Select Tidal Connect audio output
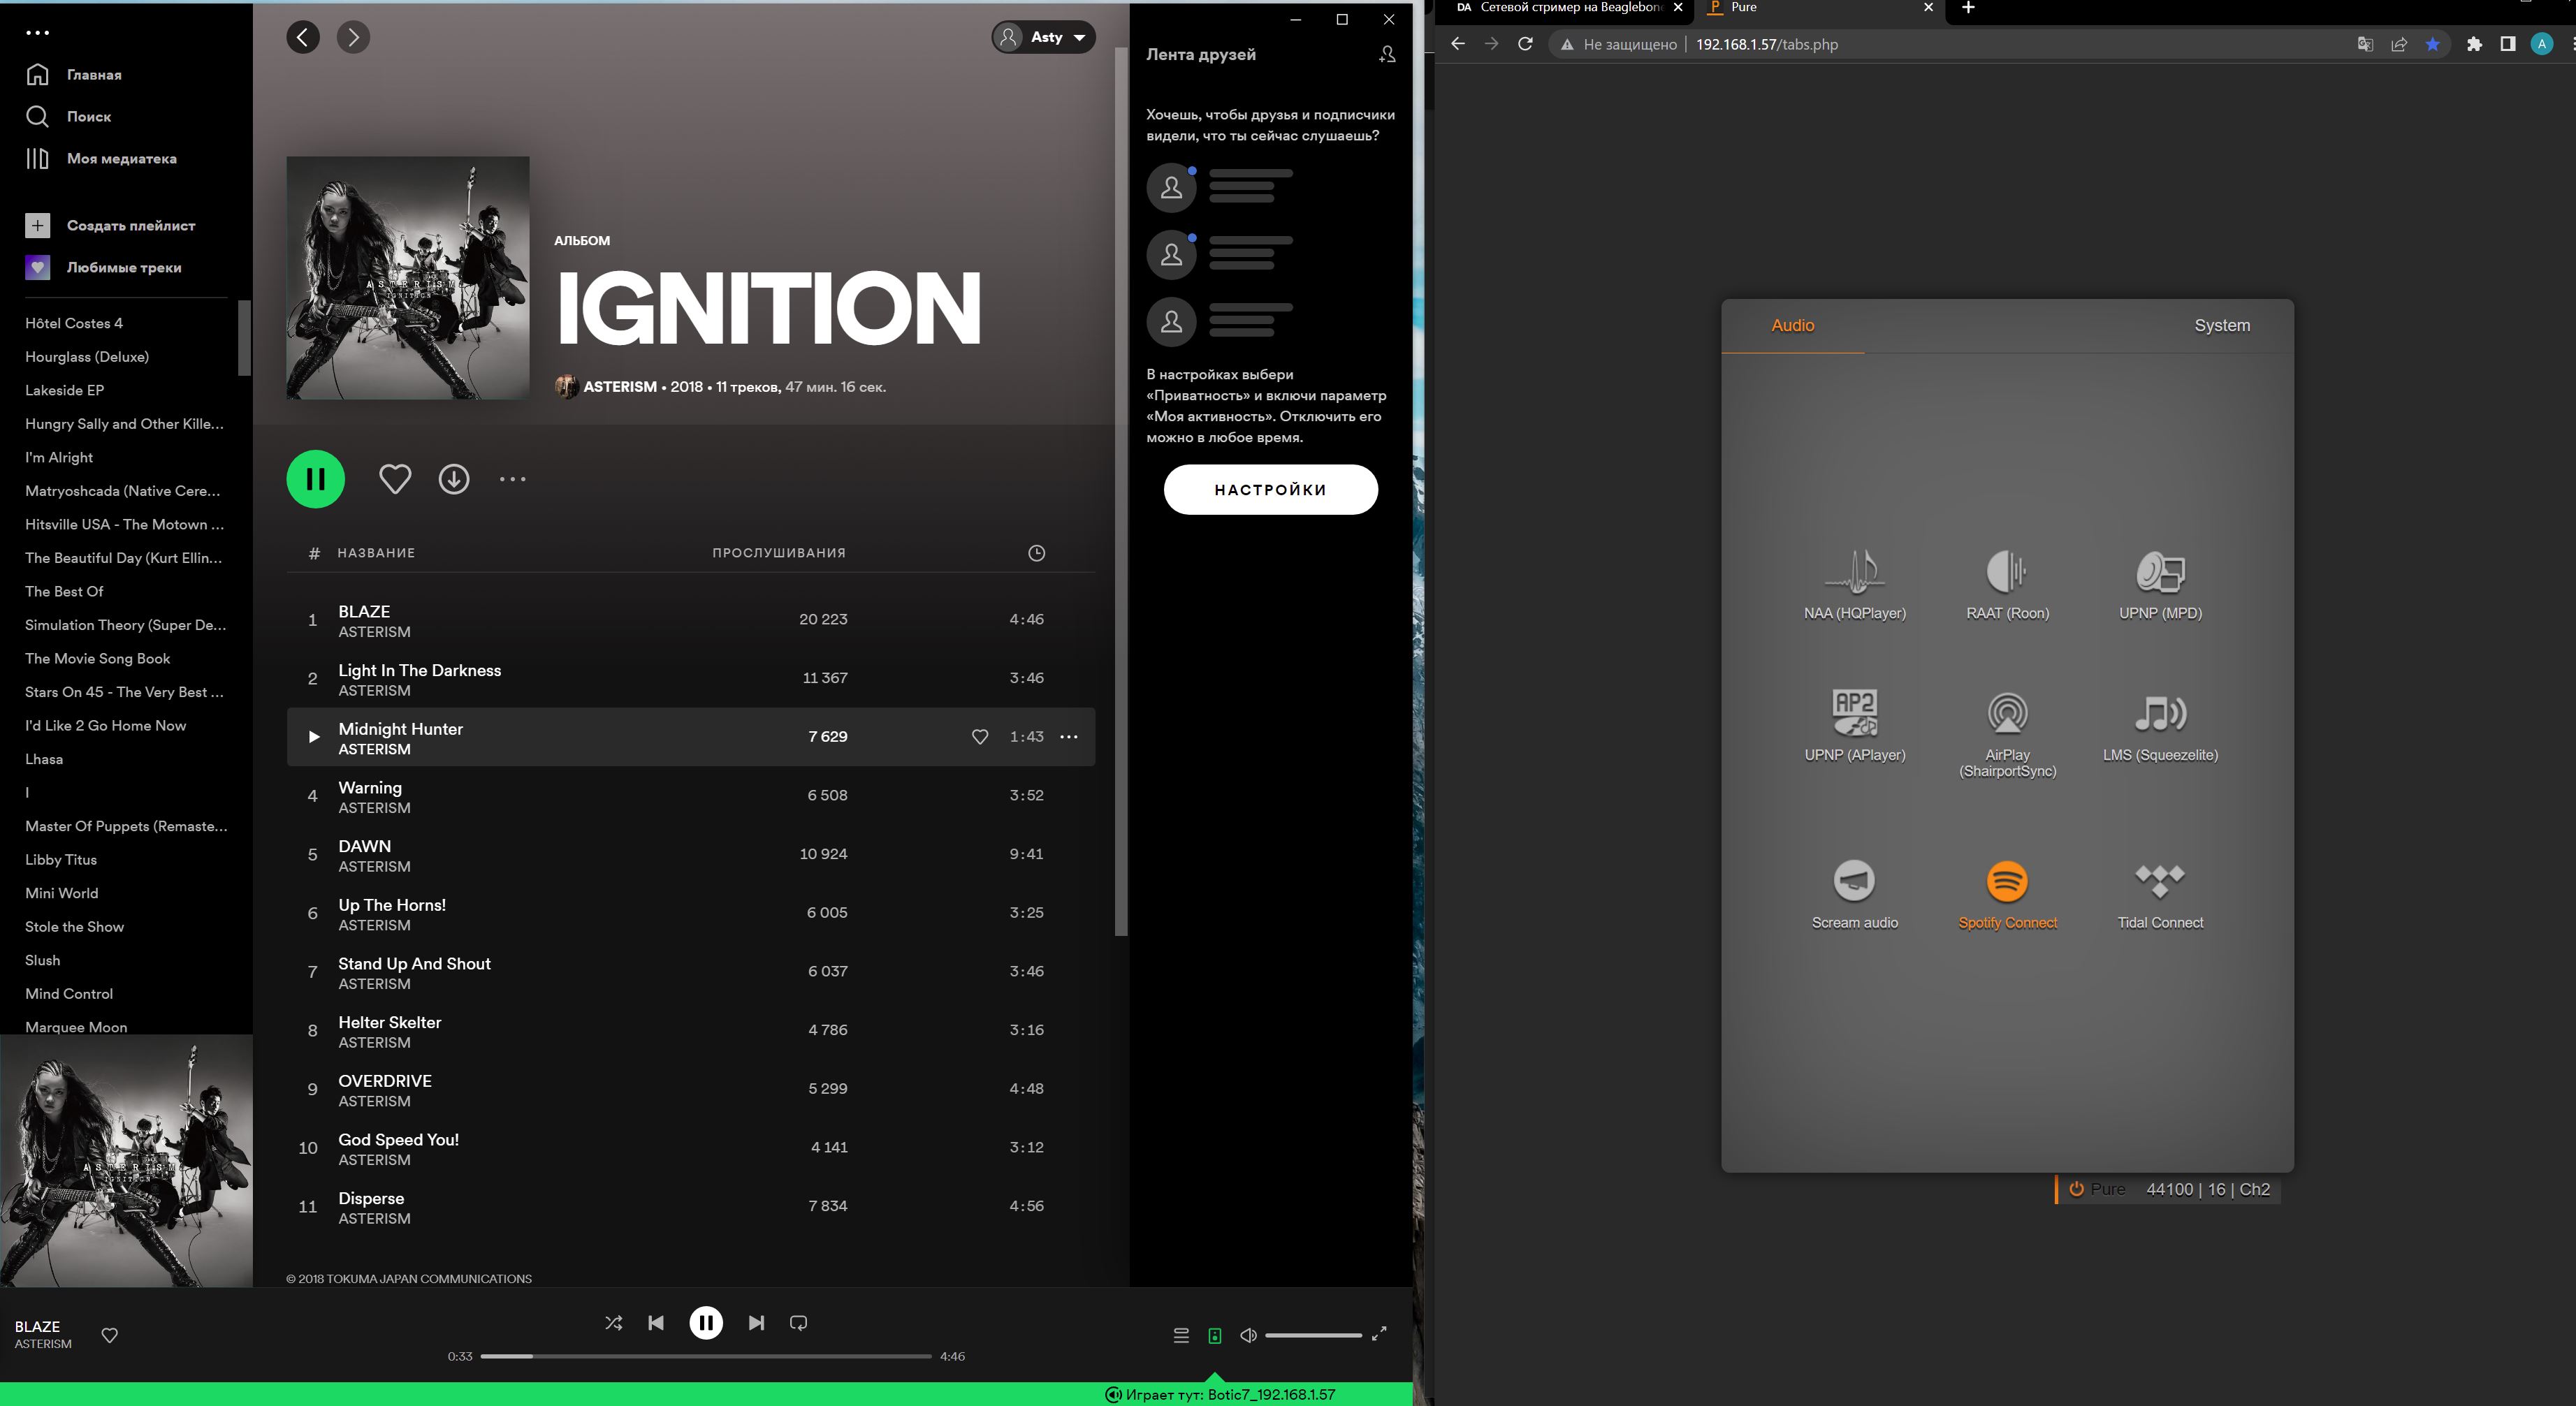This screenshot has width=2576, height=1406. point(2159,882)
